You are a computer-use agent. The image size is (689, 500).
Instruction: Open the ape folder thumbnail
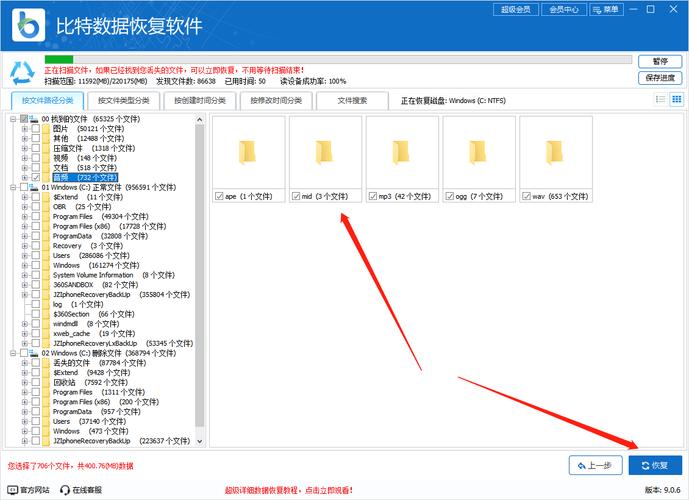(248, 152)
